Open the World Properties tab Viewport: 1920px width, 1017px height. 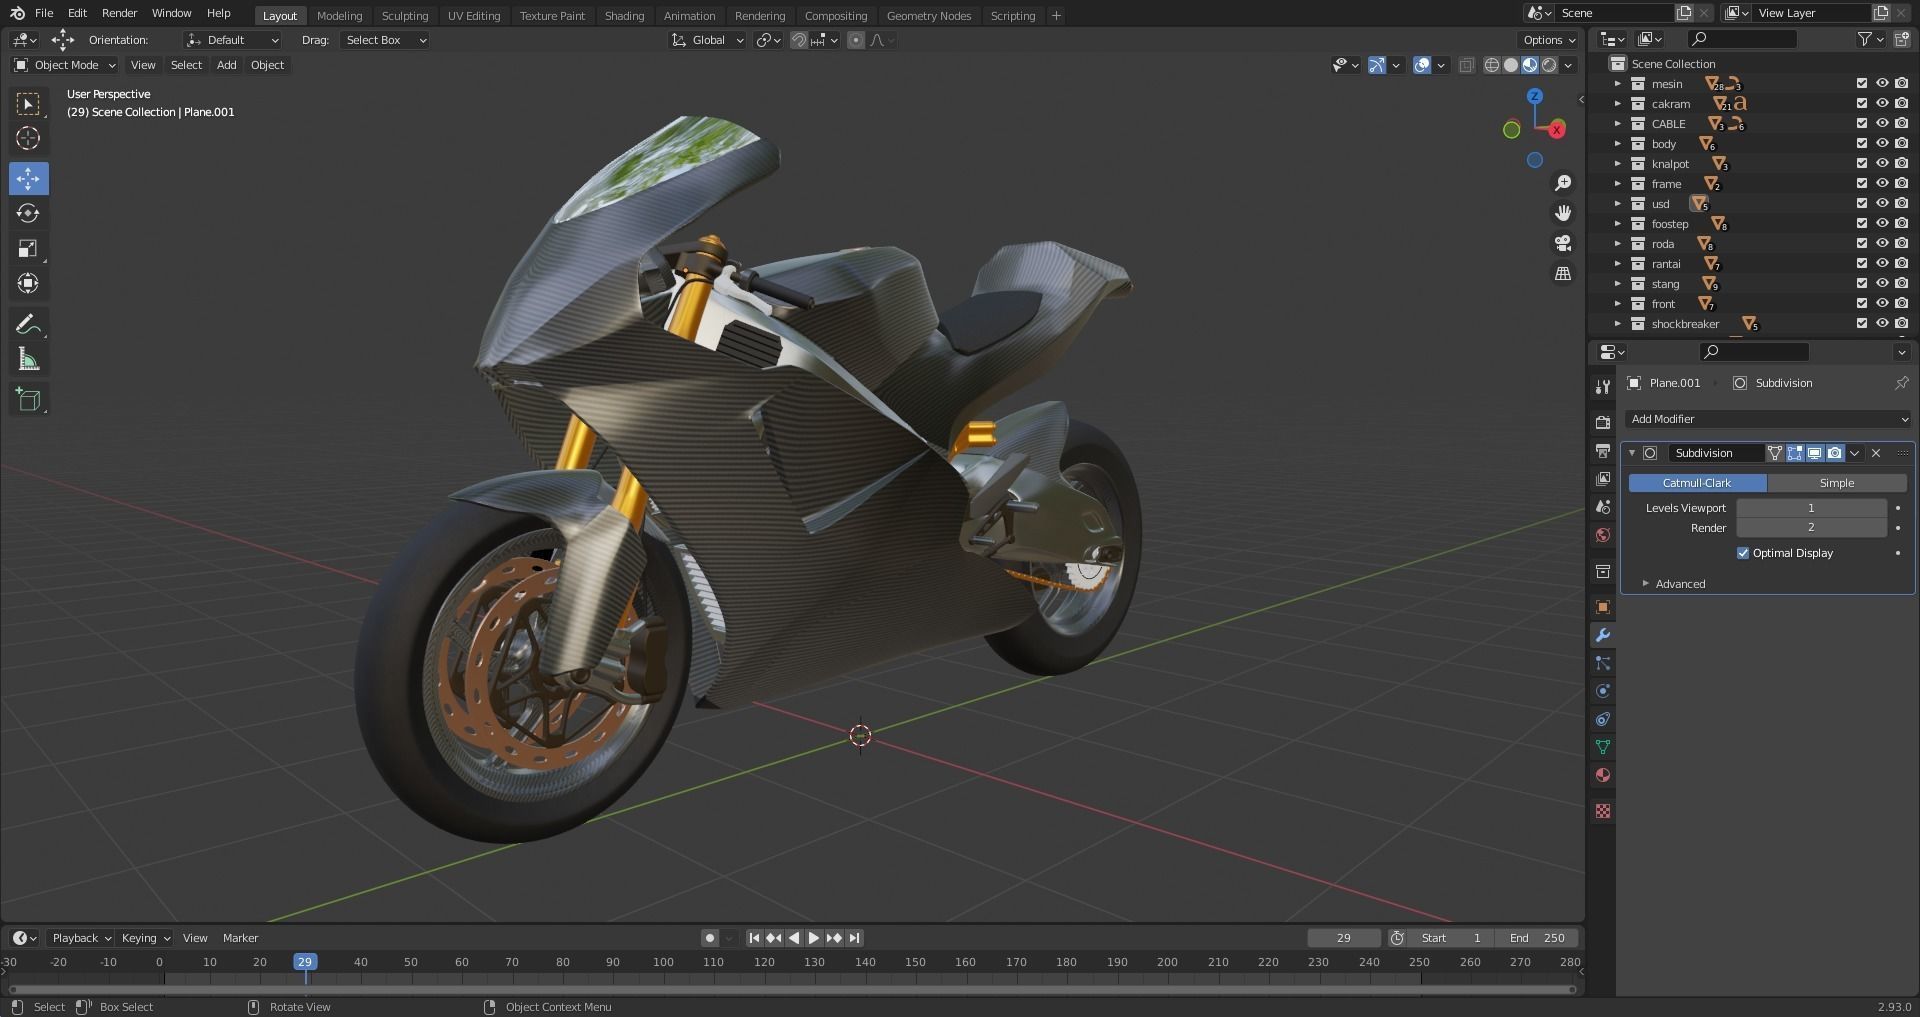tap(1603, 535)
